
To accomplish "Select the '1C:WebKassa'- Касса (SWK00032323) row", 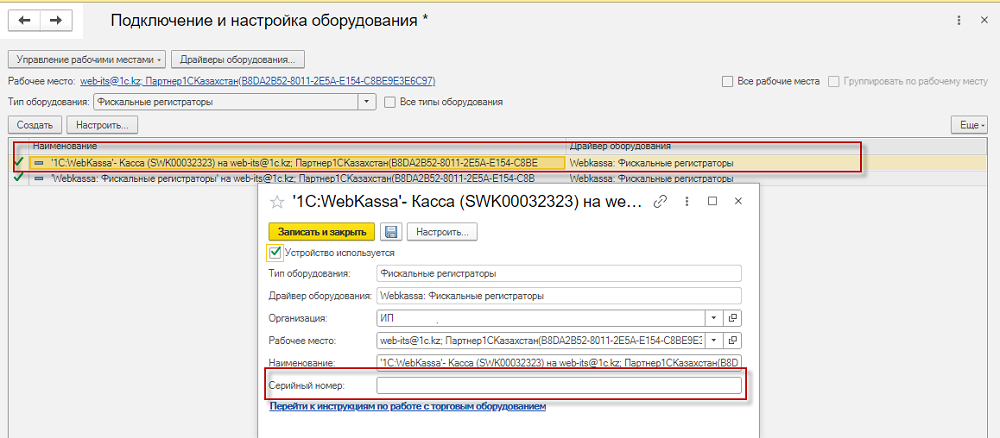I will click(x=297, y=163).
